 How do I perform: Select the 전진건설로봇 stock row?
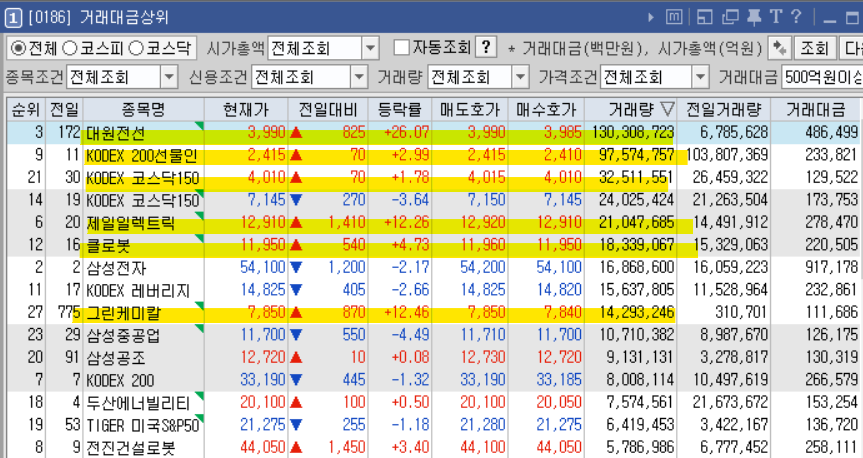[x=435, y=447]
